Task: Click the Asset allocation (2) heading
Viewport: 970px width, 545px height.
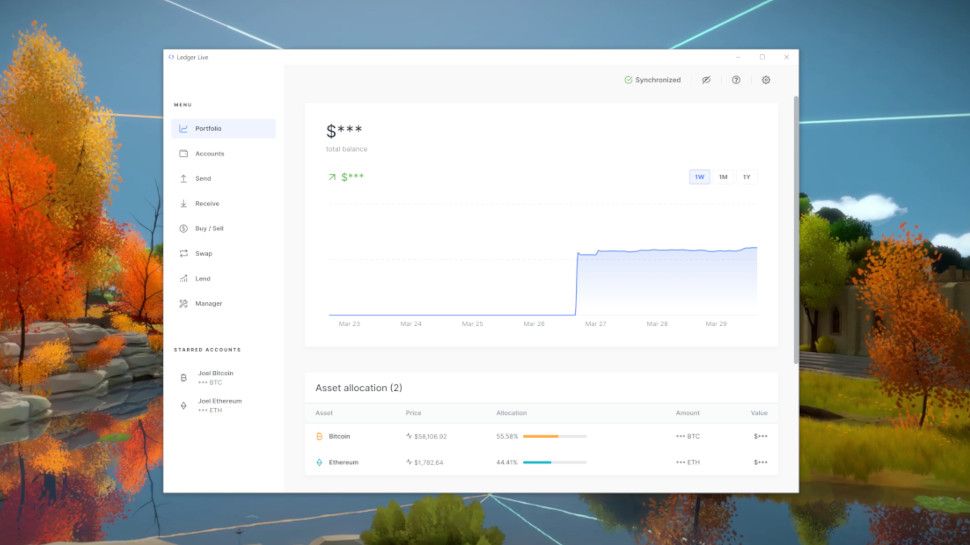Action: pos(359,388)
